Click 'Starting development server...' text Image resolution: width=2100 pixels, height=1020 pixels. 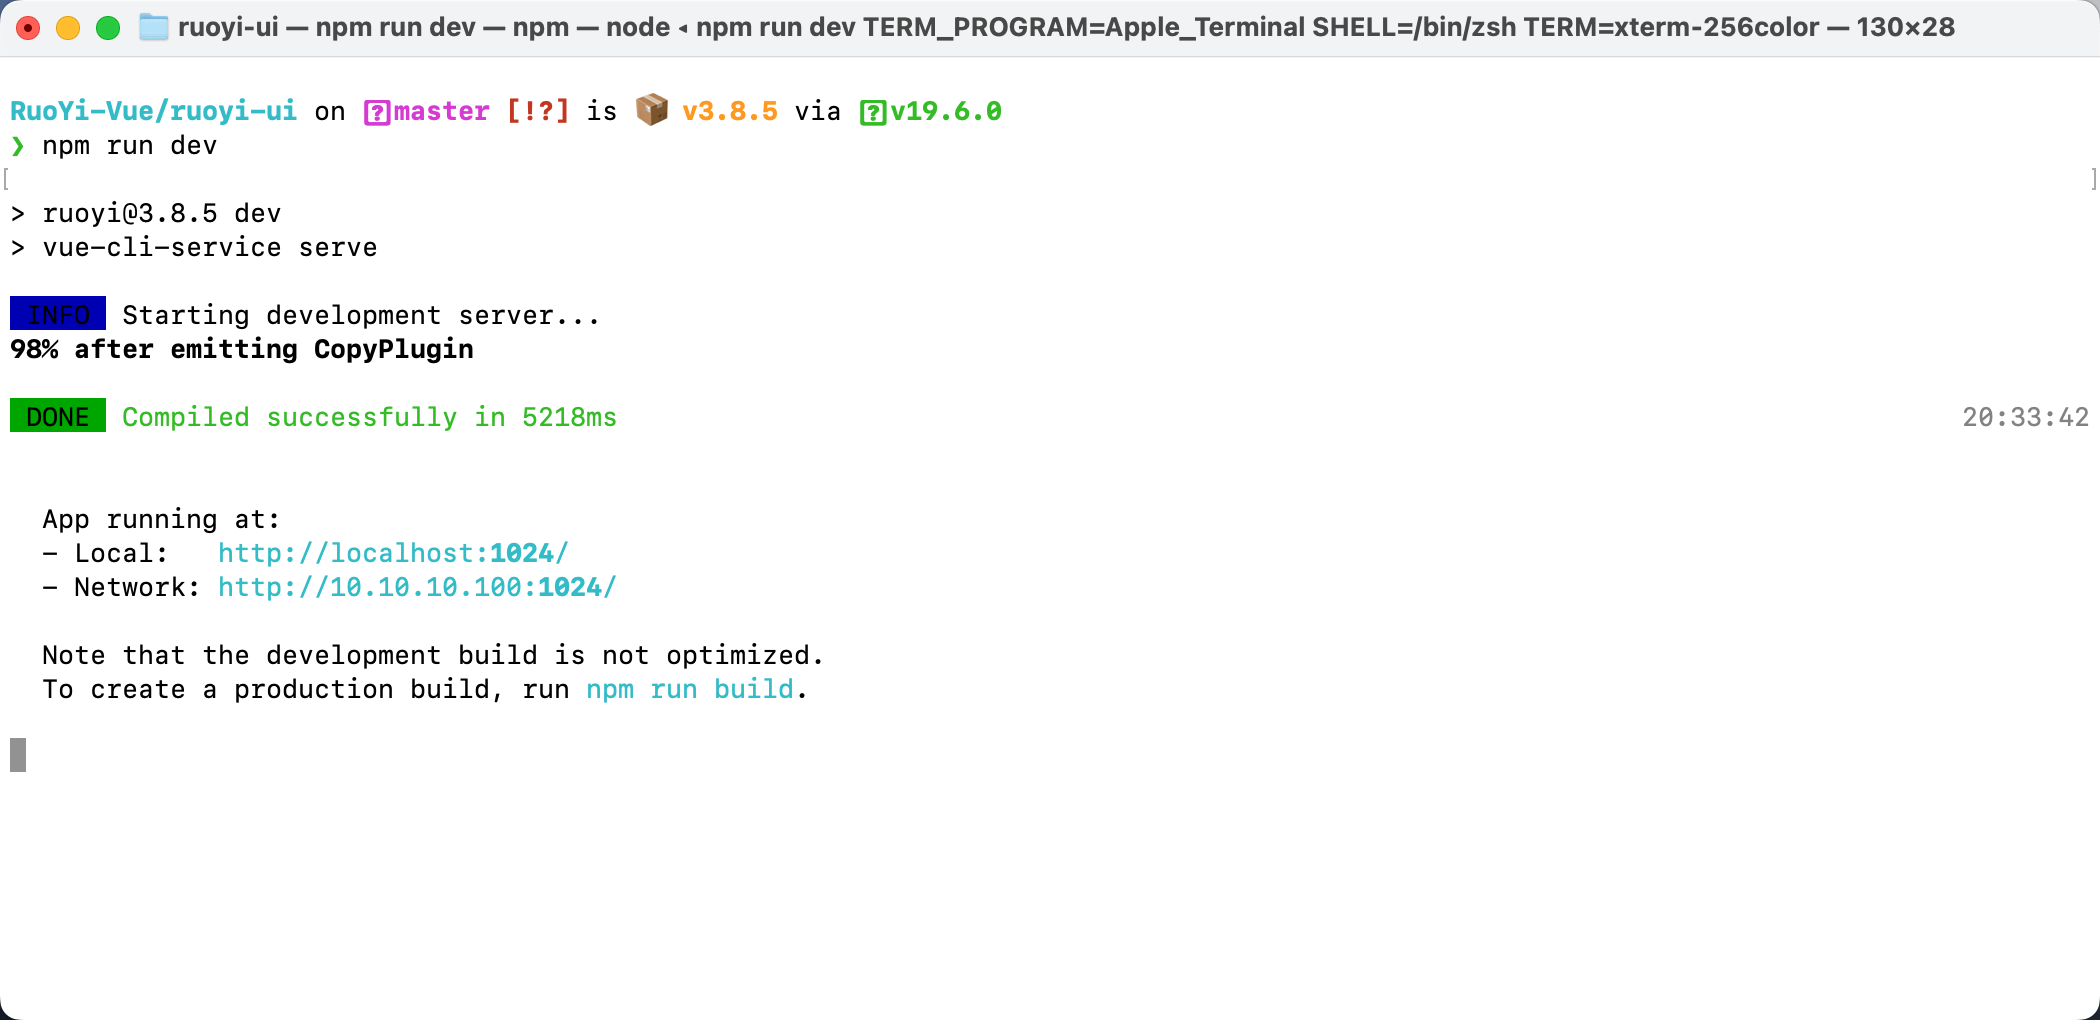361,315
